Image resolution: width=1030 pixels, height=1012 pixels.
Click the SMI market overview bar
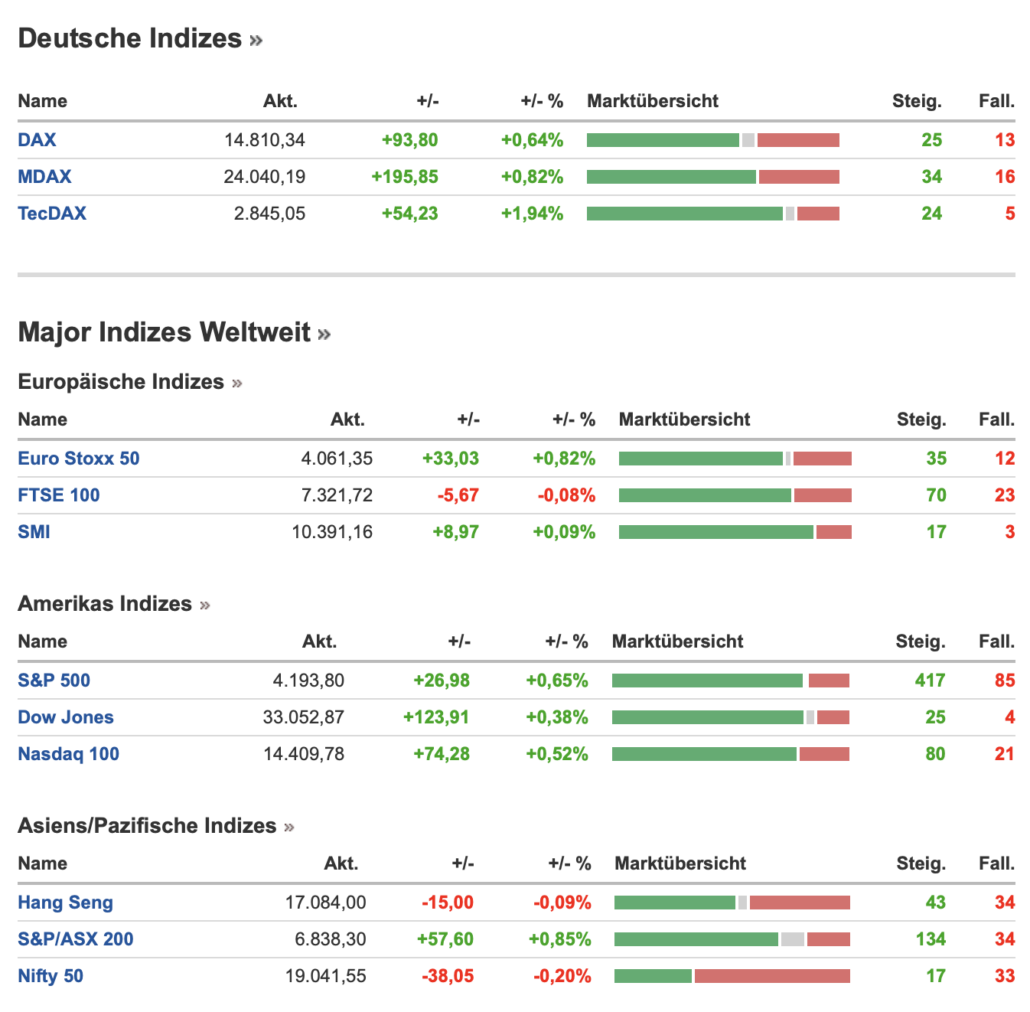pyautogui.click(x=735, y=532)
